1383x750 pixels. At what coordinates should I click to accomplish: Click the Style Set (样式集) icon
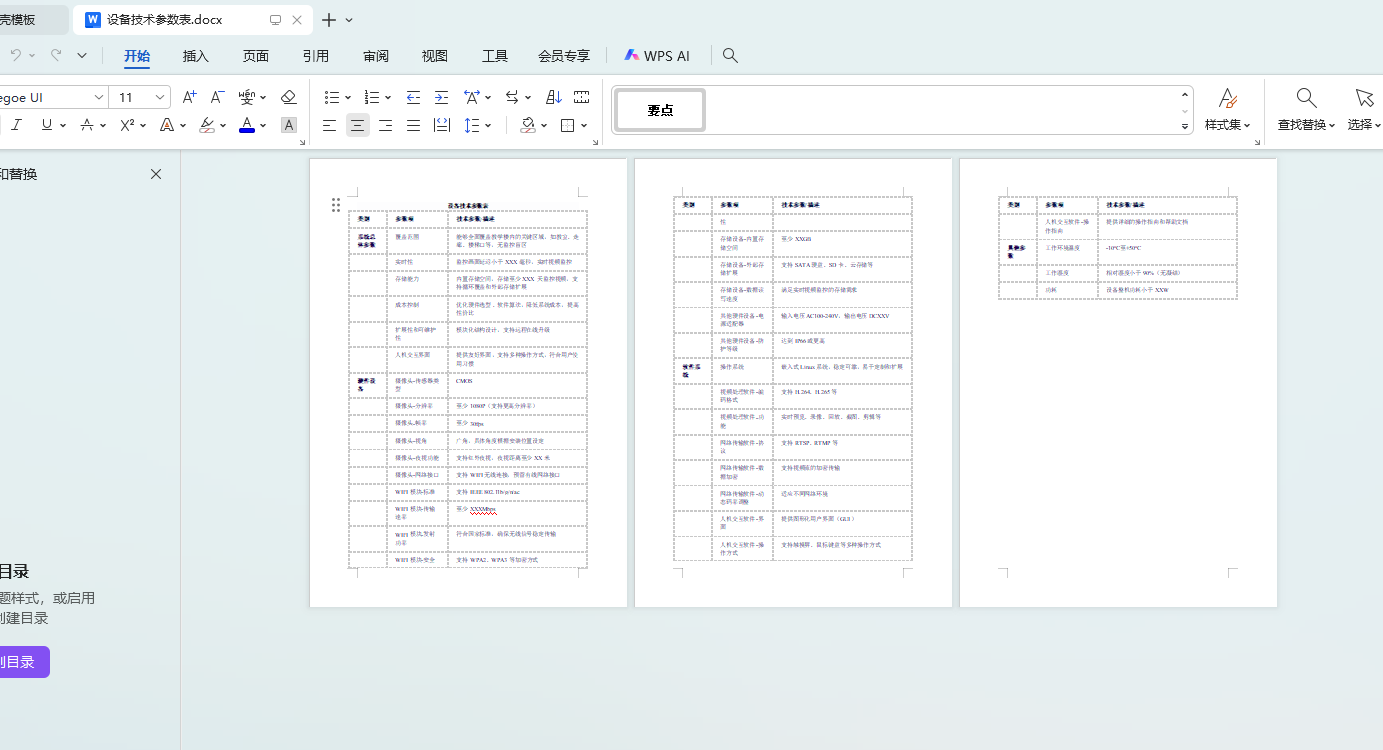tap(1228, 98)
